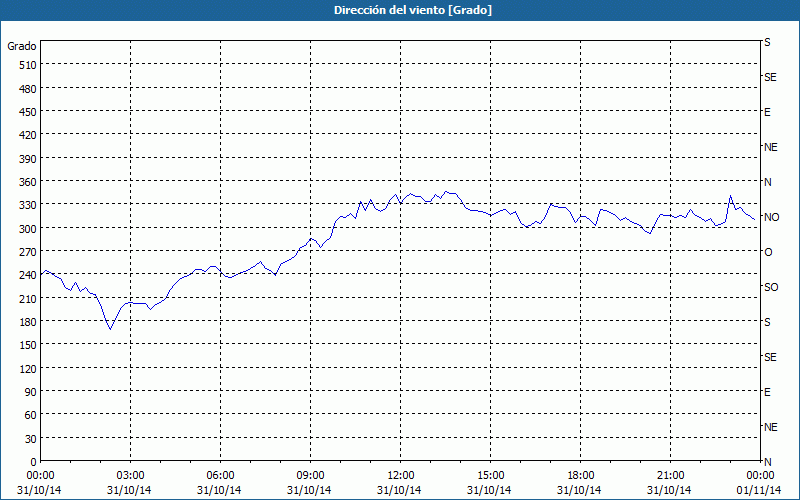This screenshot has width=800, height=500.
Task: Select the 15:00 time label
Action: pyautogui.click(x=490, y=476)
